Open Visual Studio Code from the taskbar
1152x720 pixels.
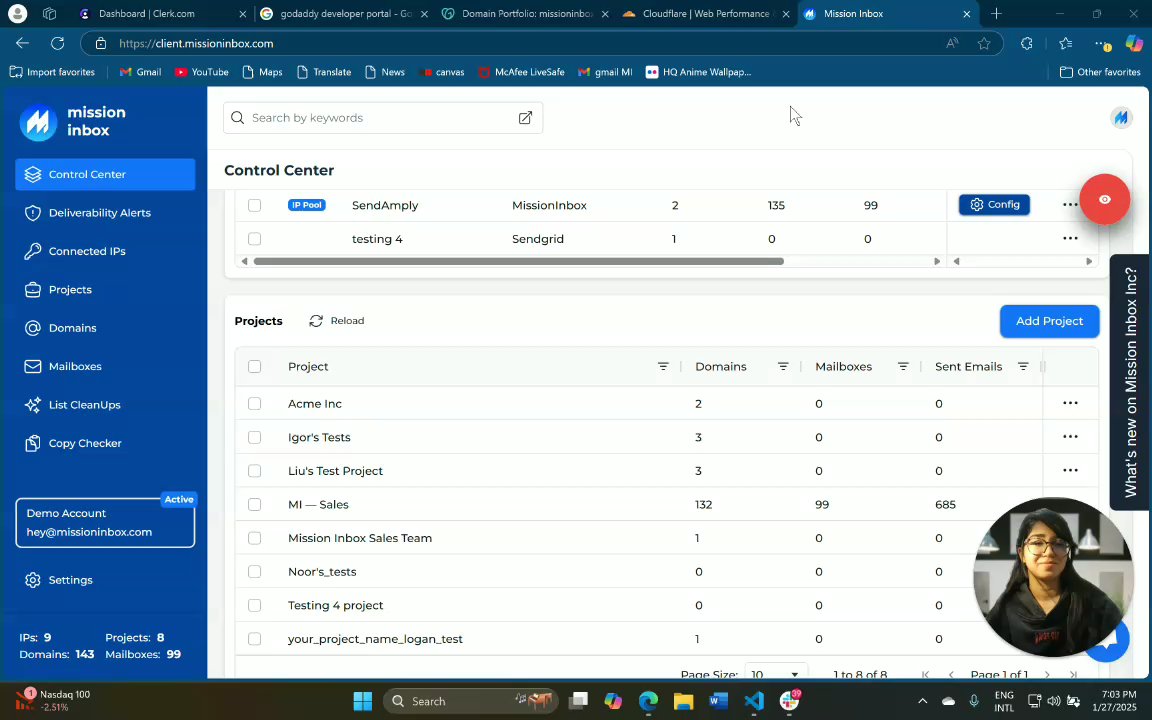(754, 701)
